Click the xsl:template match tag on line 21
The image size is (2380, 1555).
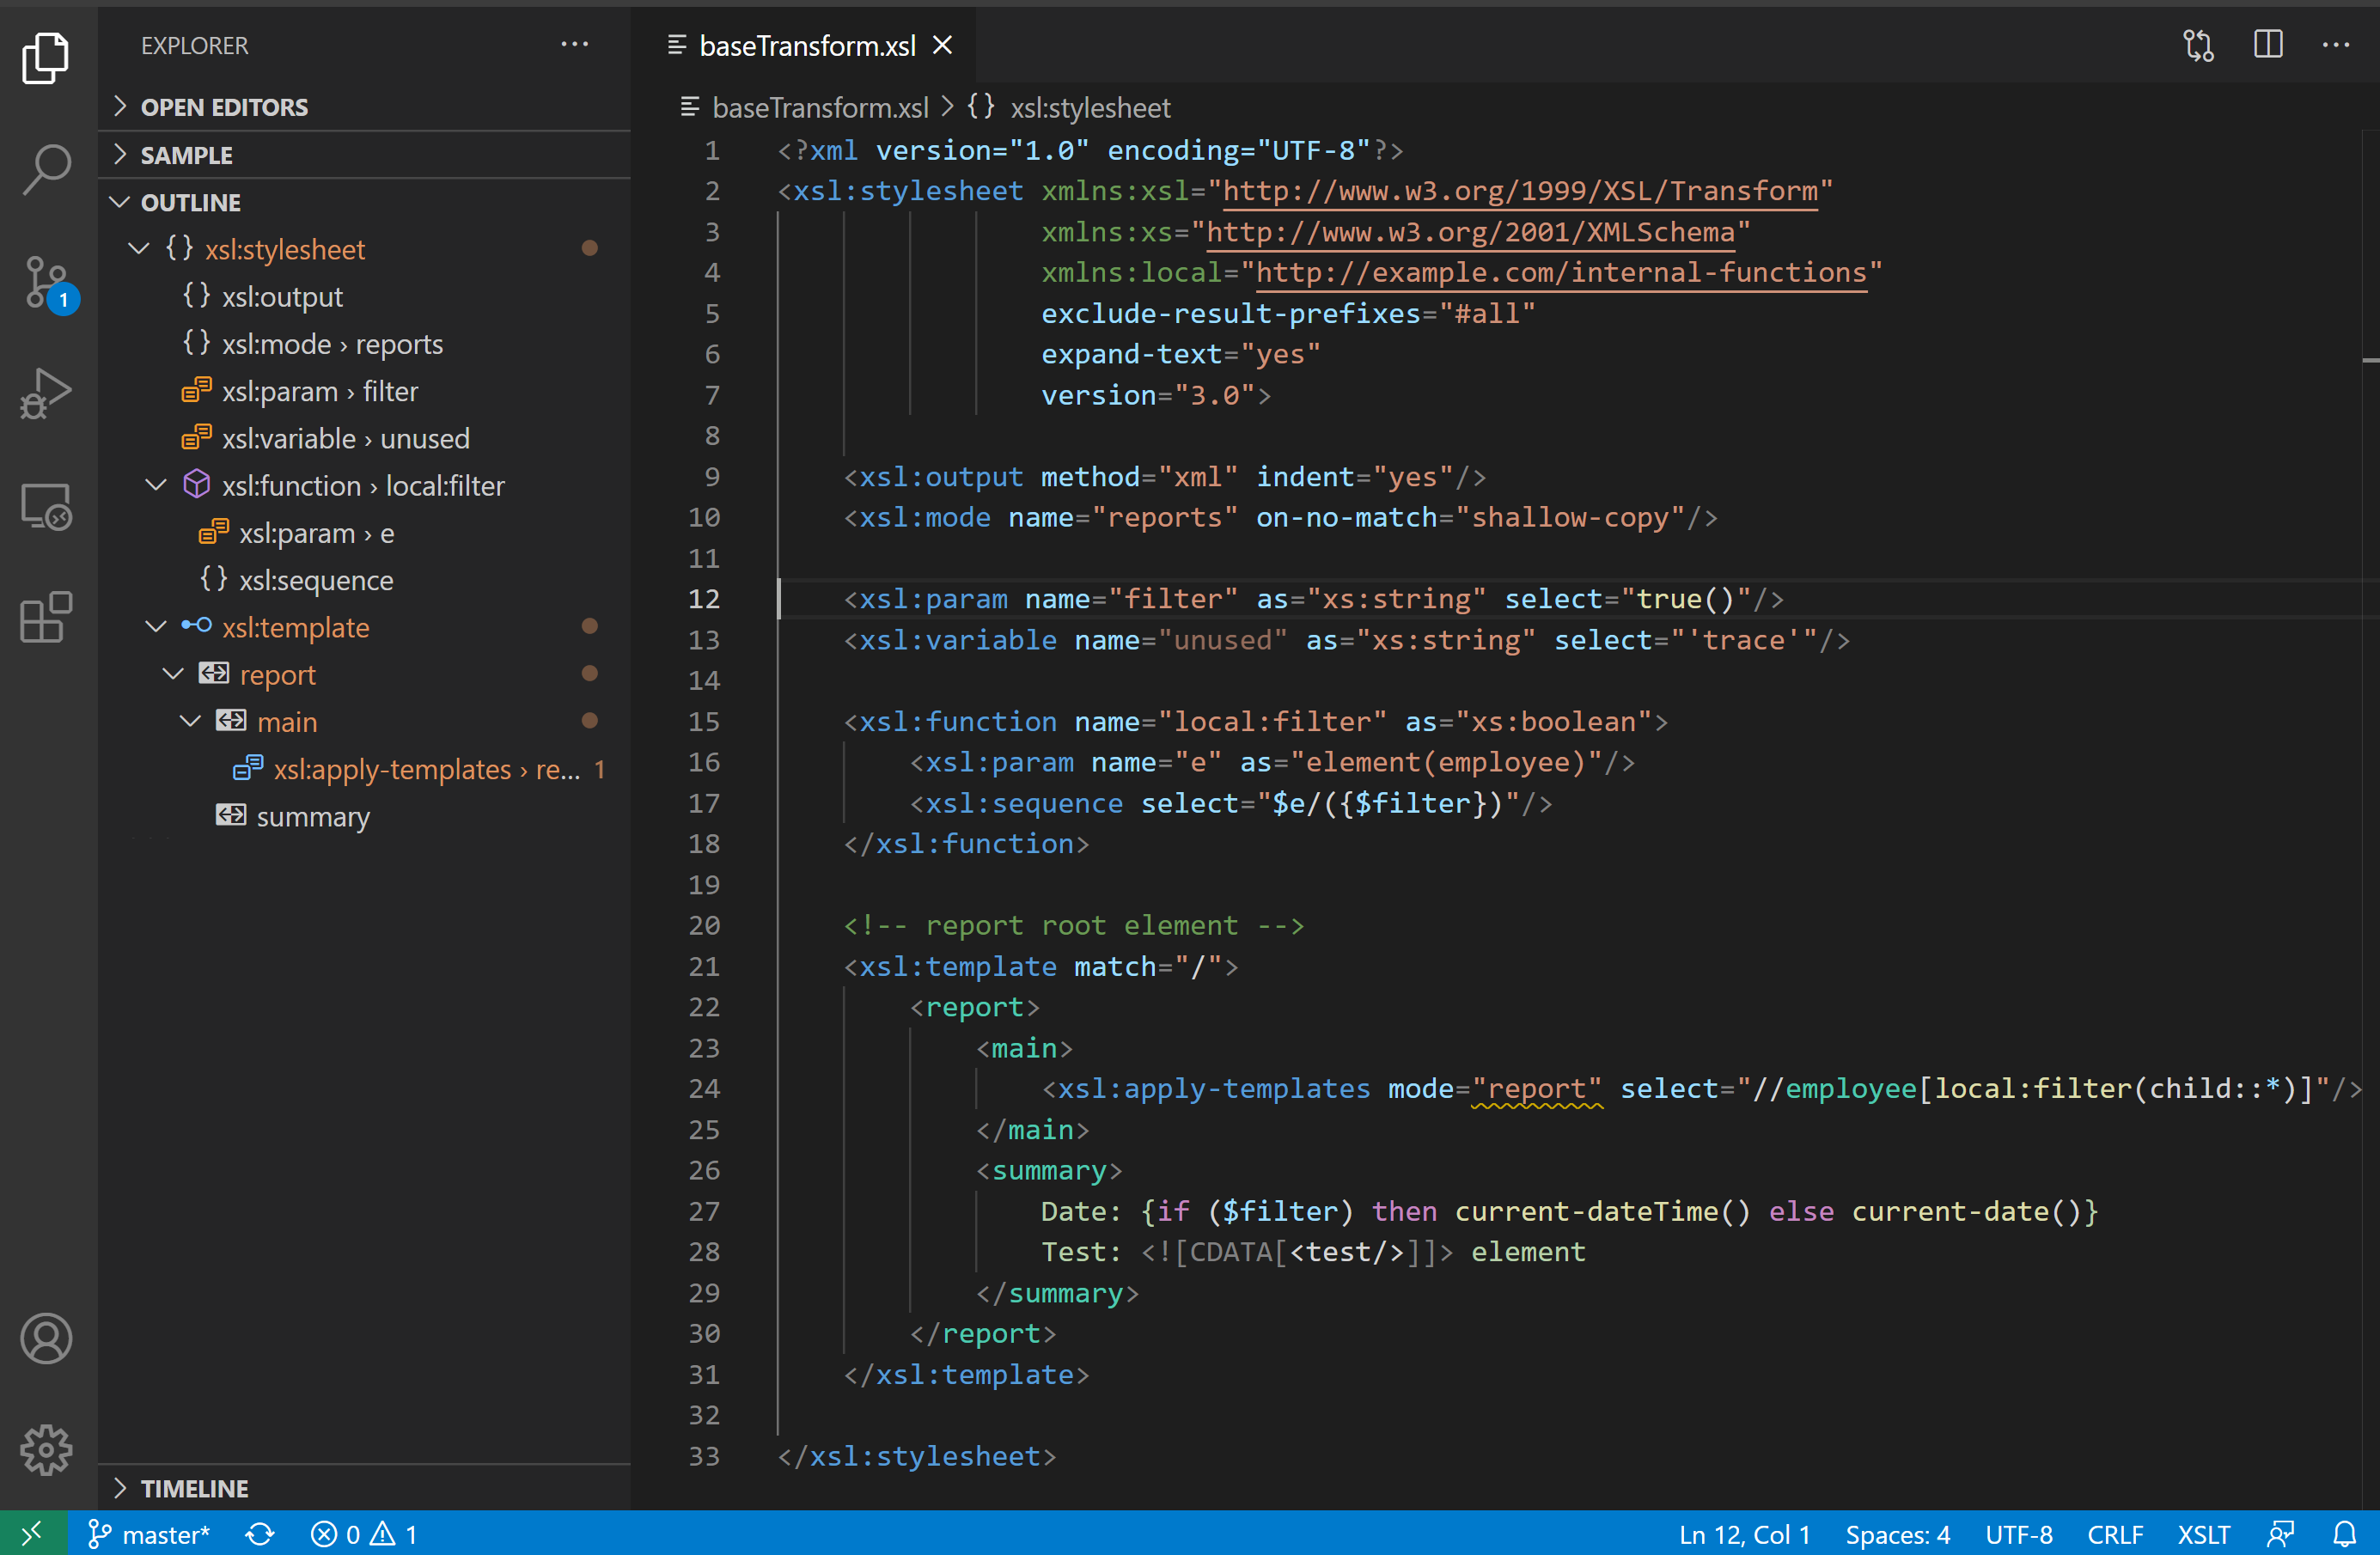958,966
